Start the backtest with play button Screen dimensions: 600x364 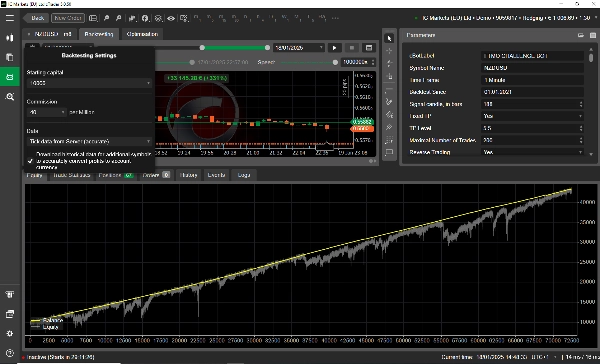click(334, 48)
